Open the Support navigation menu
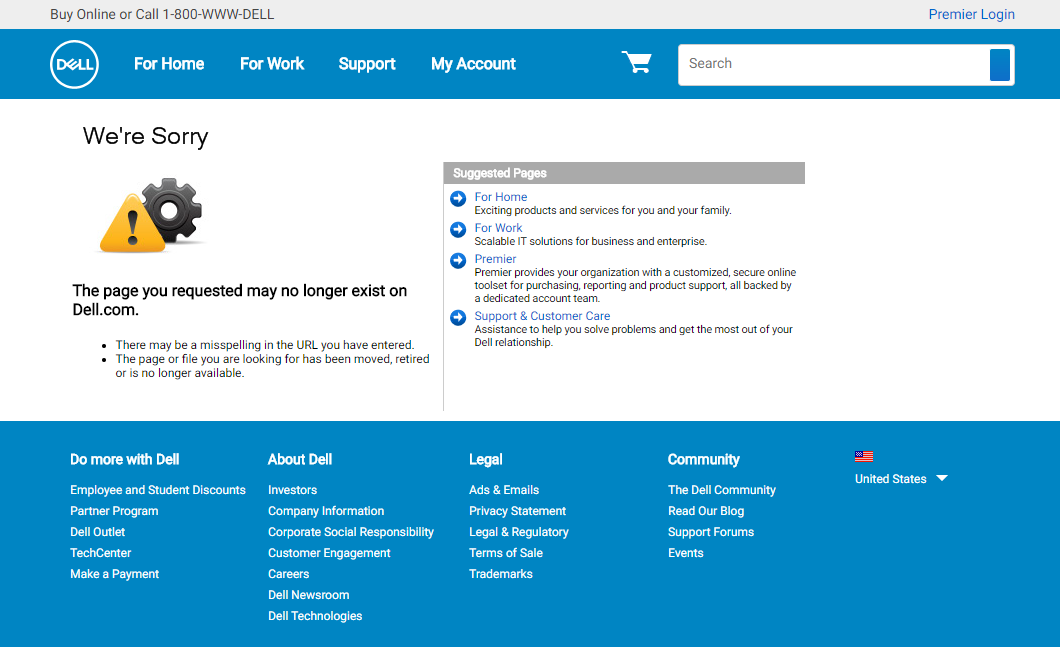Screen dimensions: 1060x647 367,64
